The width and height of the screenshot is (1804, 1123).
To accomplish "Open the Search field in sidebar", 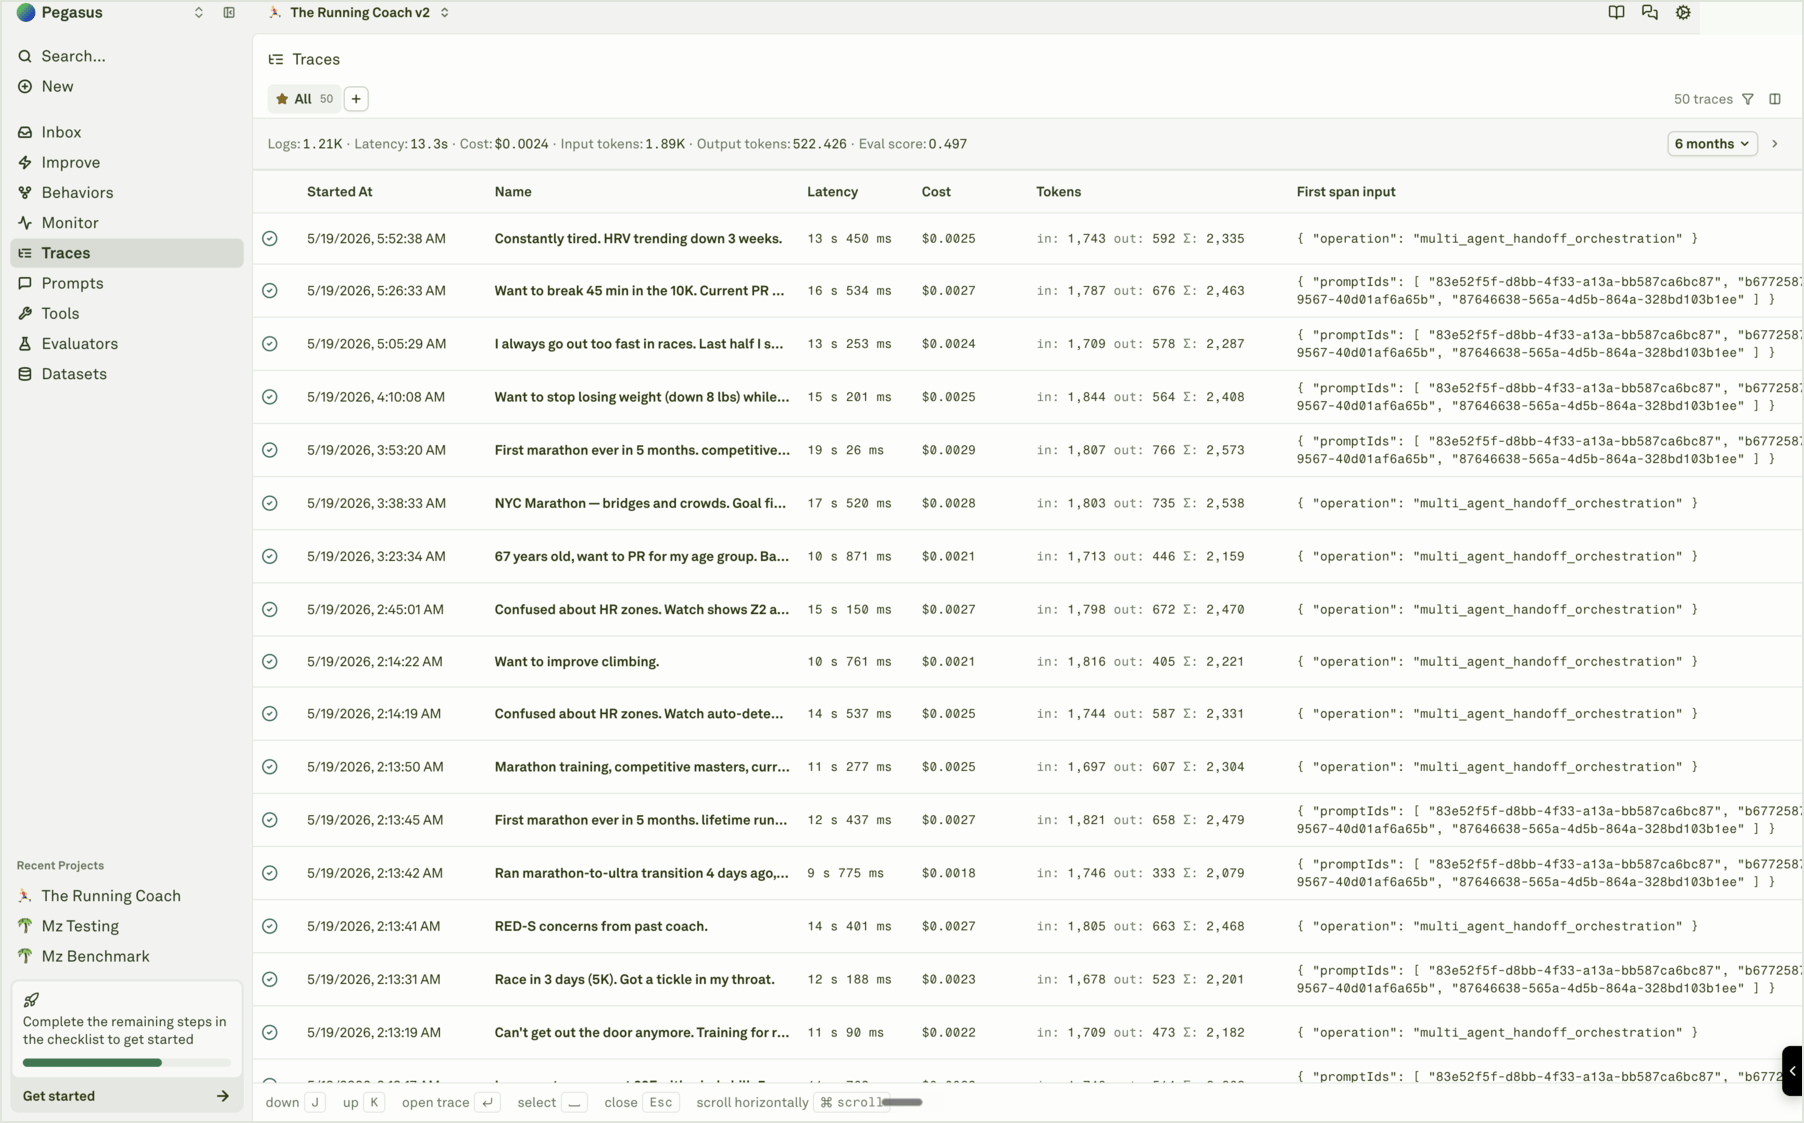I will point(127,56).
